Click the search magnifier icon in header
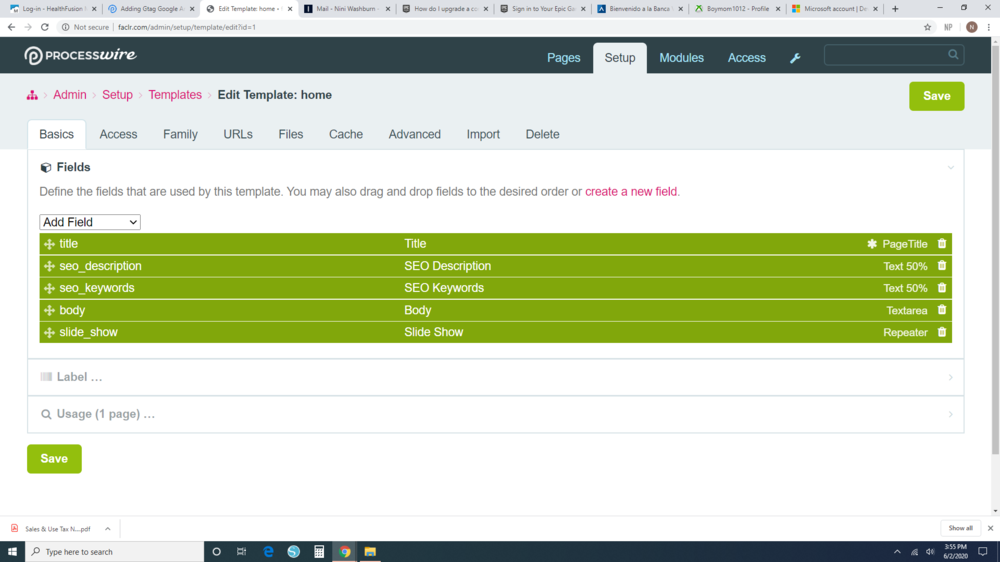The width and height of the screenshot is (1000, 562). pyautogui.click(x=953, y=55)
